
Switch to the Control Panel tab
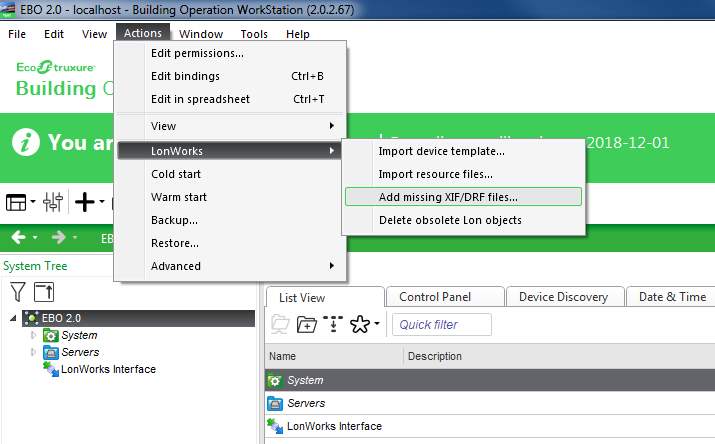(445, 297)
